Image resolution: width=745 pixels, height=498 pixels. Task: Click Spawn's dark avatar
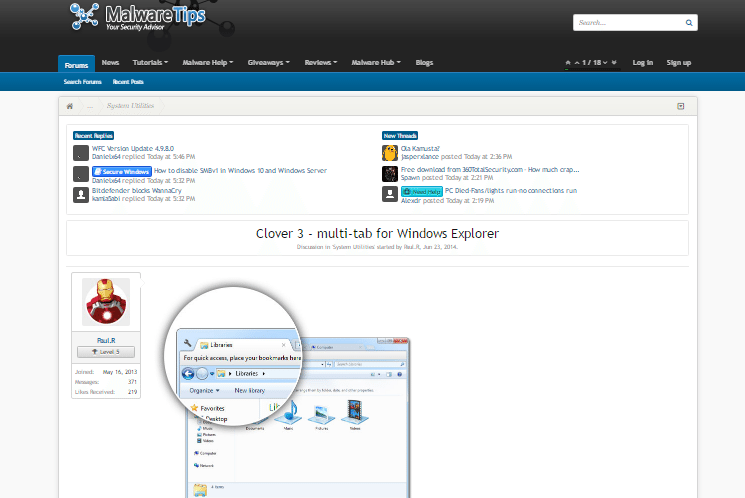390,174
